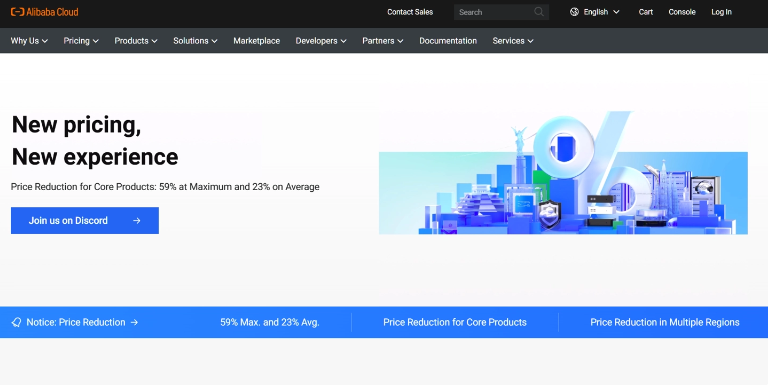Click arrow next to Notice: Price Reduction
The width and height of the screenshot is (771, 385).
134,323
